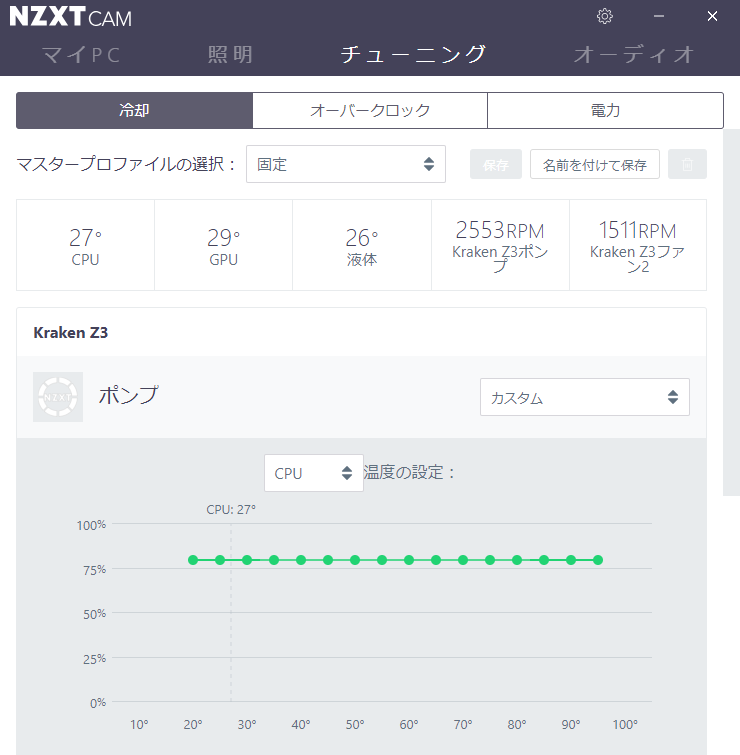This screenshot has width=740, height=755.
Task: Minimize the NZXT CAM window
Action: tap(659, 16)
